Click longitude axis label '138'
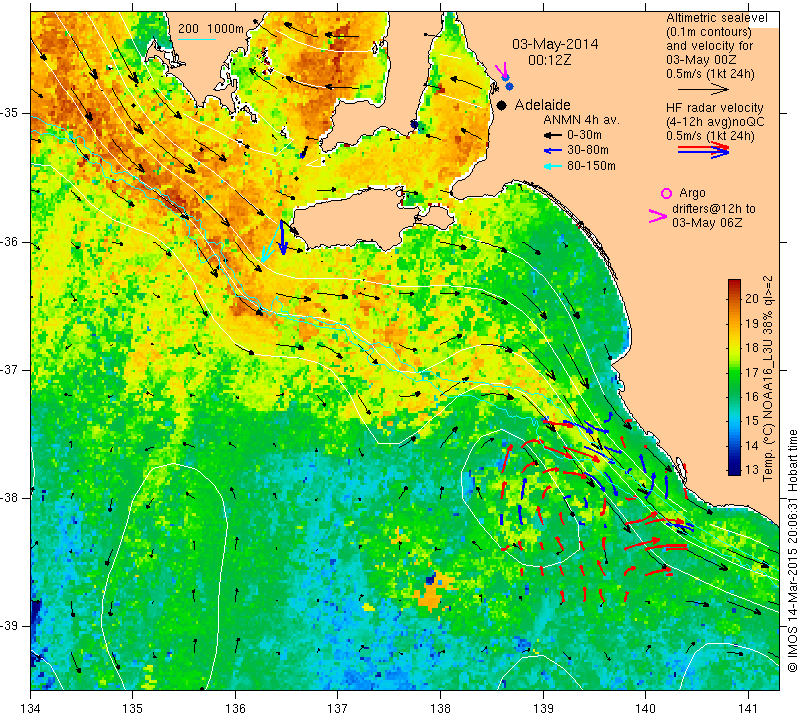Image resolution: width=800 pixels, height=720 pixels. (x=440, y=708)
